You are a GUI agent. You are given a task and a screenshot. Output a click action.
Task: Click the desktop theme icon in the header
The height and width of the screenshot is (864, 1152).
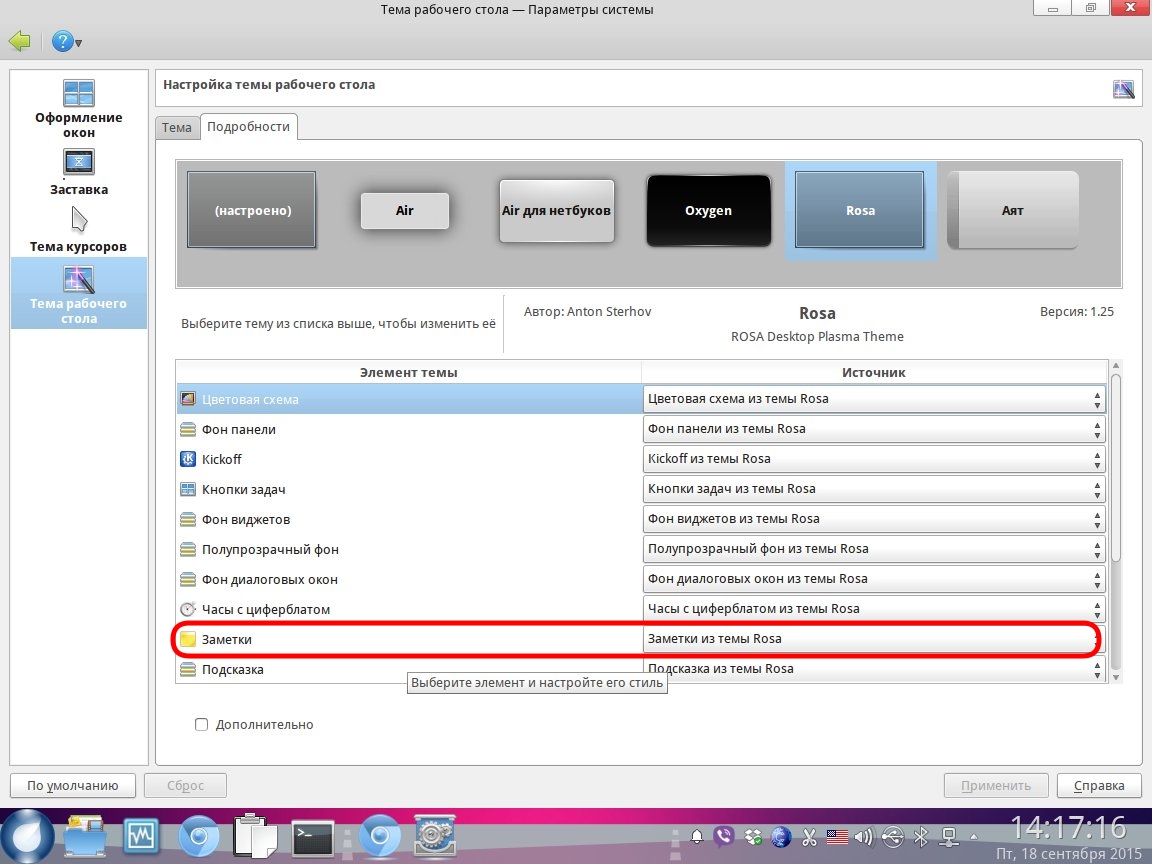pyautogui.click(x=1123, y=90)
